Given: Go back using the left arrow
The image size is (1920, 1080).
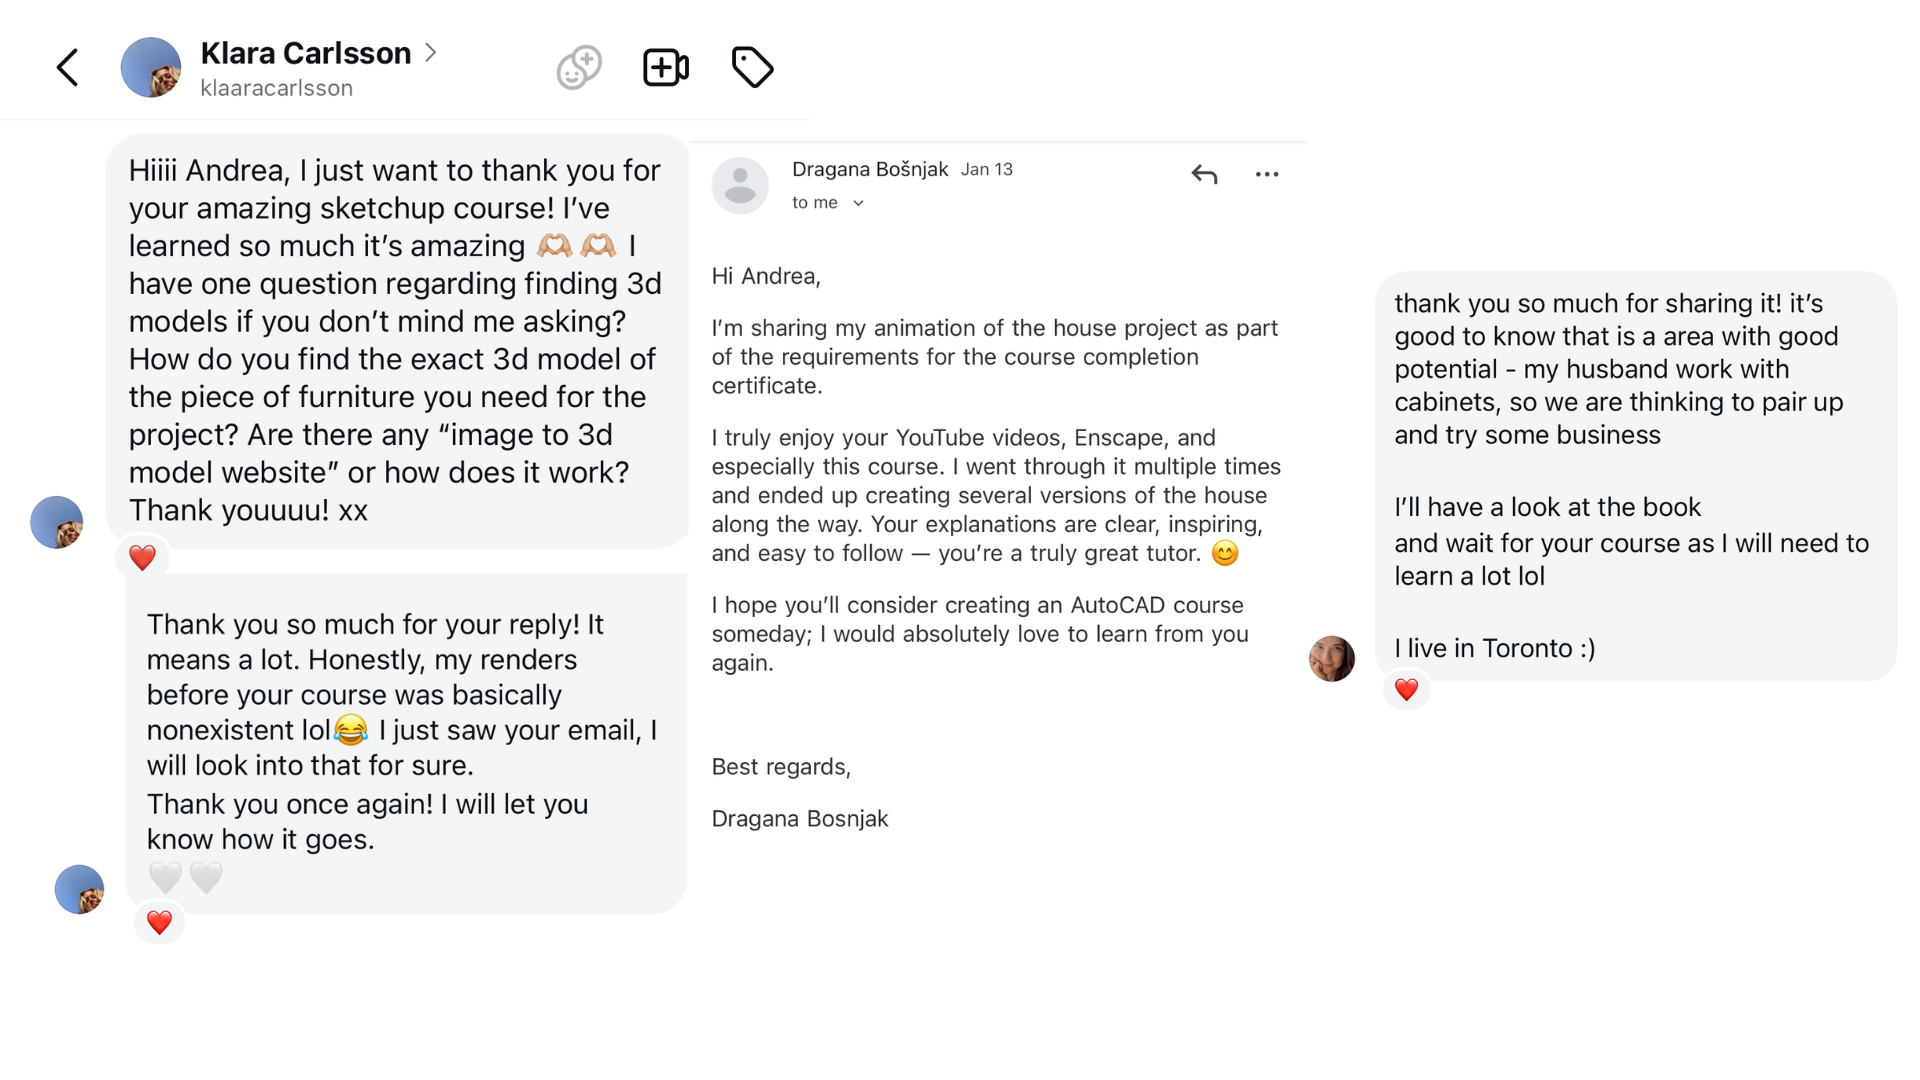Looking at the screenshot, I should pos(67,68).
